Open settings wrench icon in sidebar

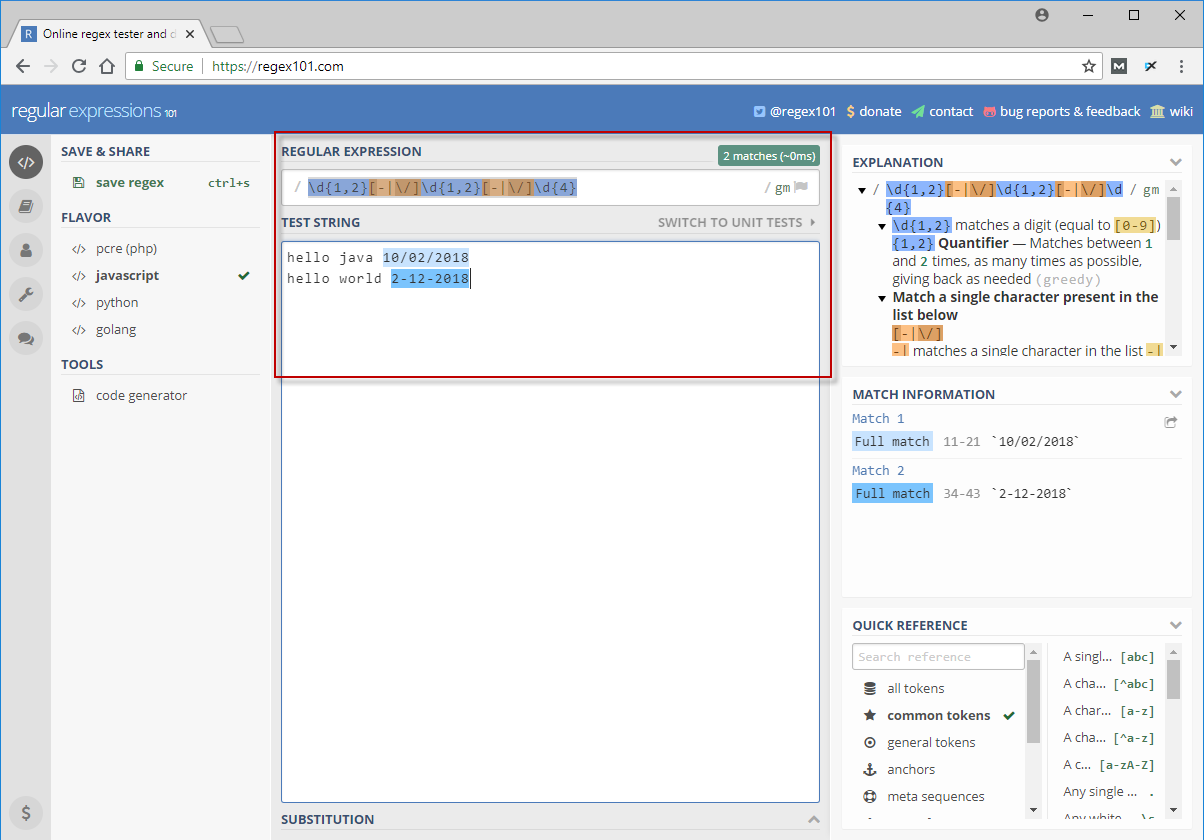(x=26, y=294)
